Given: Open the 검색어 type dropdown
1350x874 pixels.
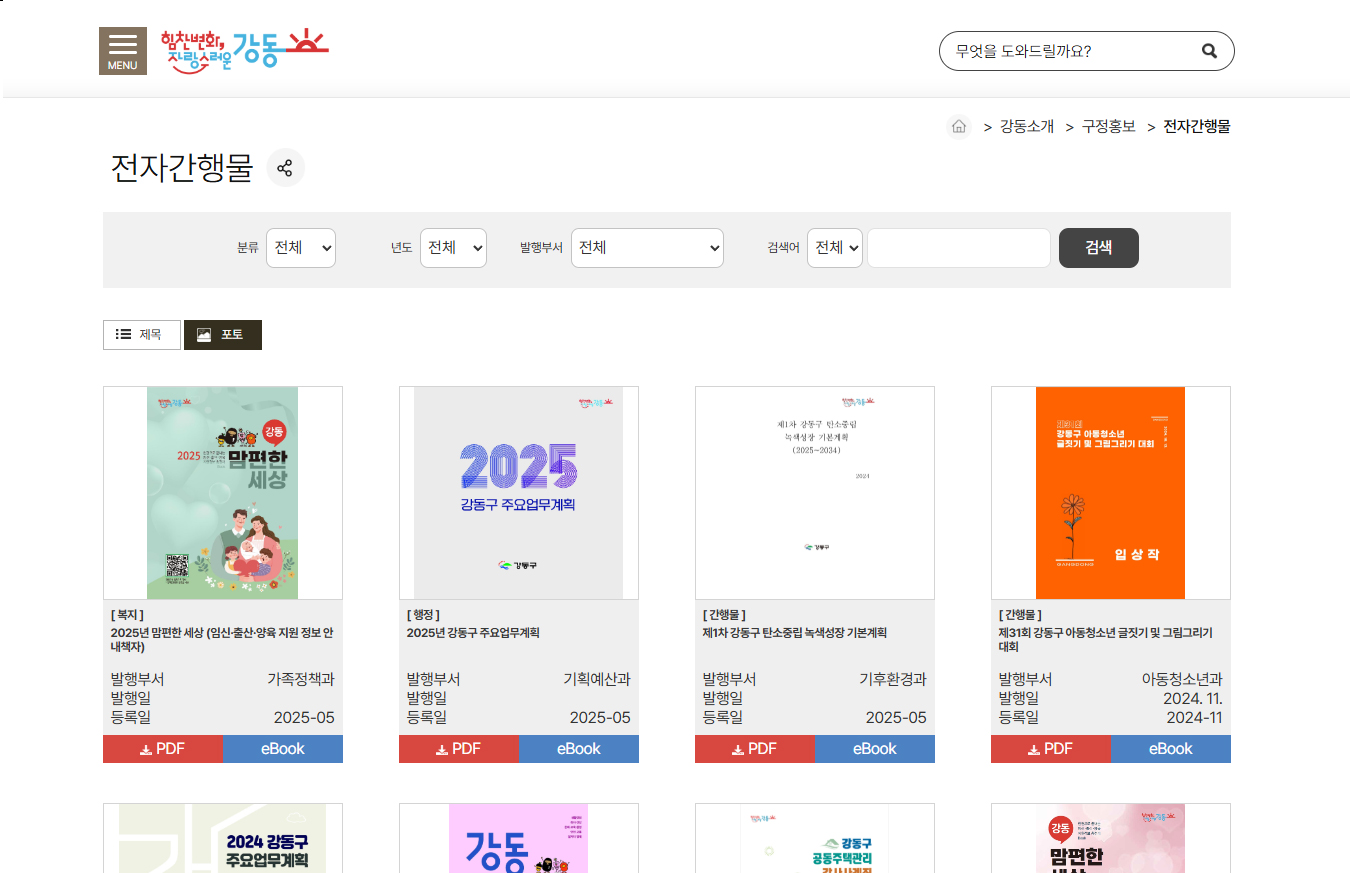Looking at the screenshot, I should pos(834,248).
